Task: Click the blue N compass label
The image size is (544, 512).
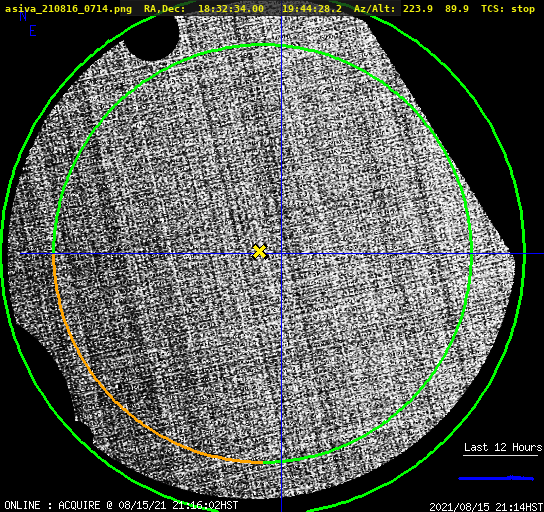Action: pyautogui.click(x=23, y=16)
